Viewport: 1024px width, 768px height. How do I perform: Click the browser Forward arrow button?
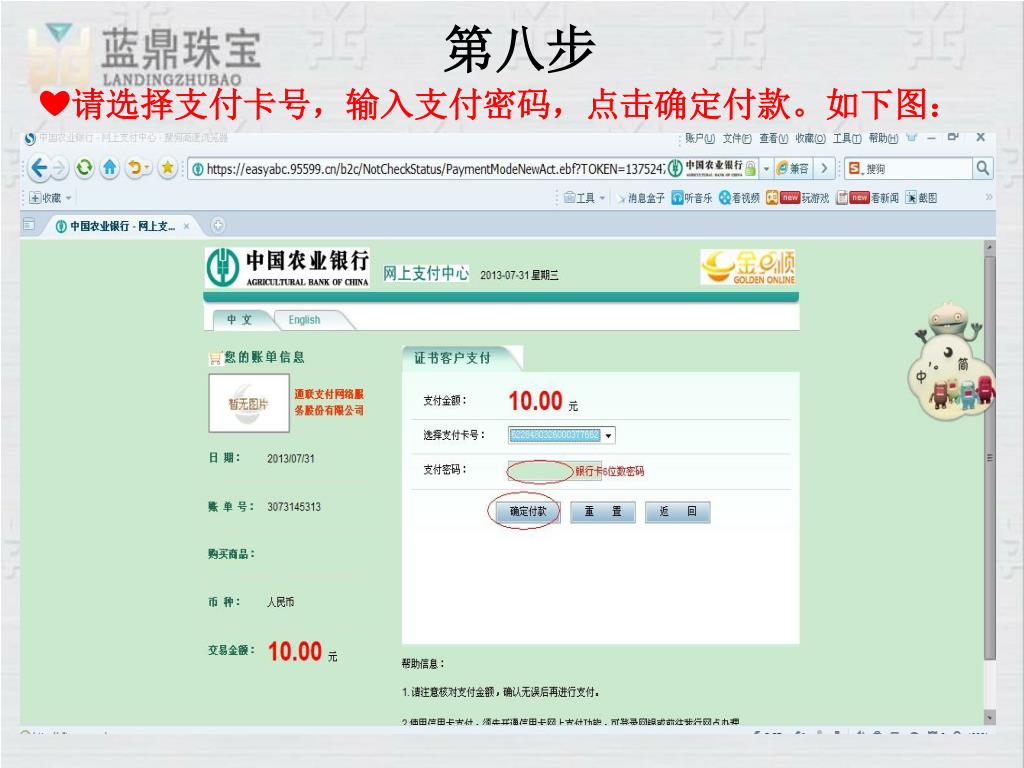59,168
